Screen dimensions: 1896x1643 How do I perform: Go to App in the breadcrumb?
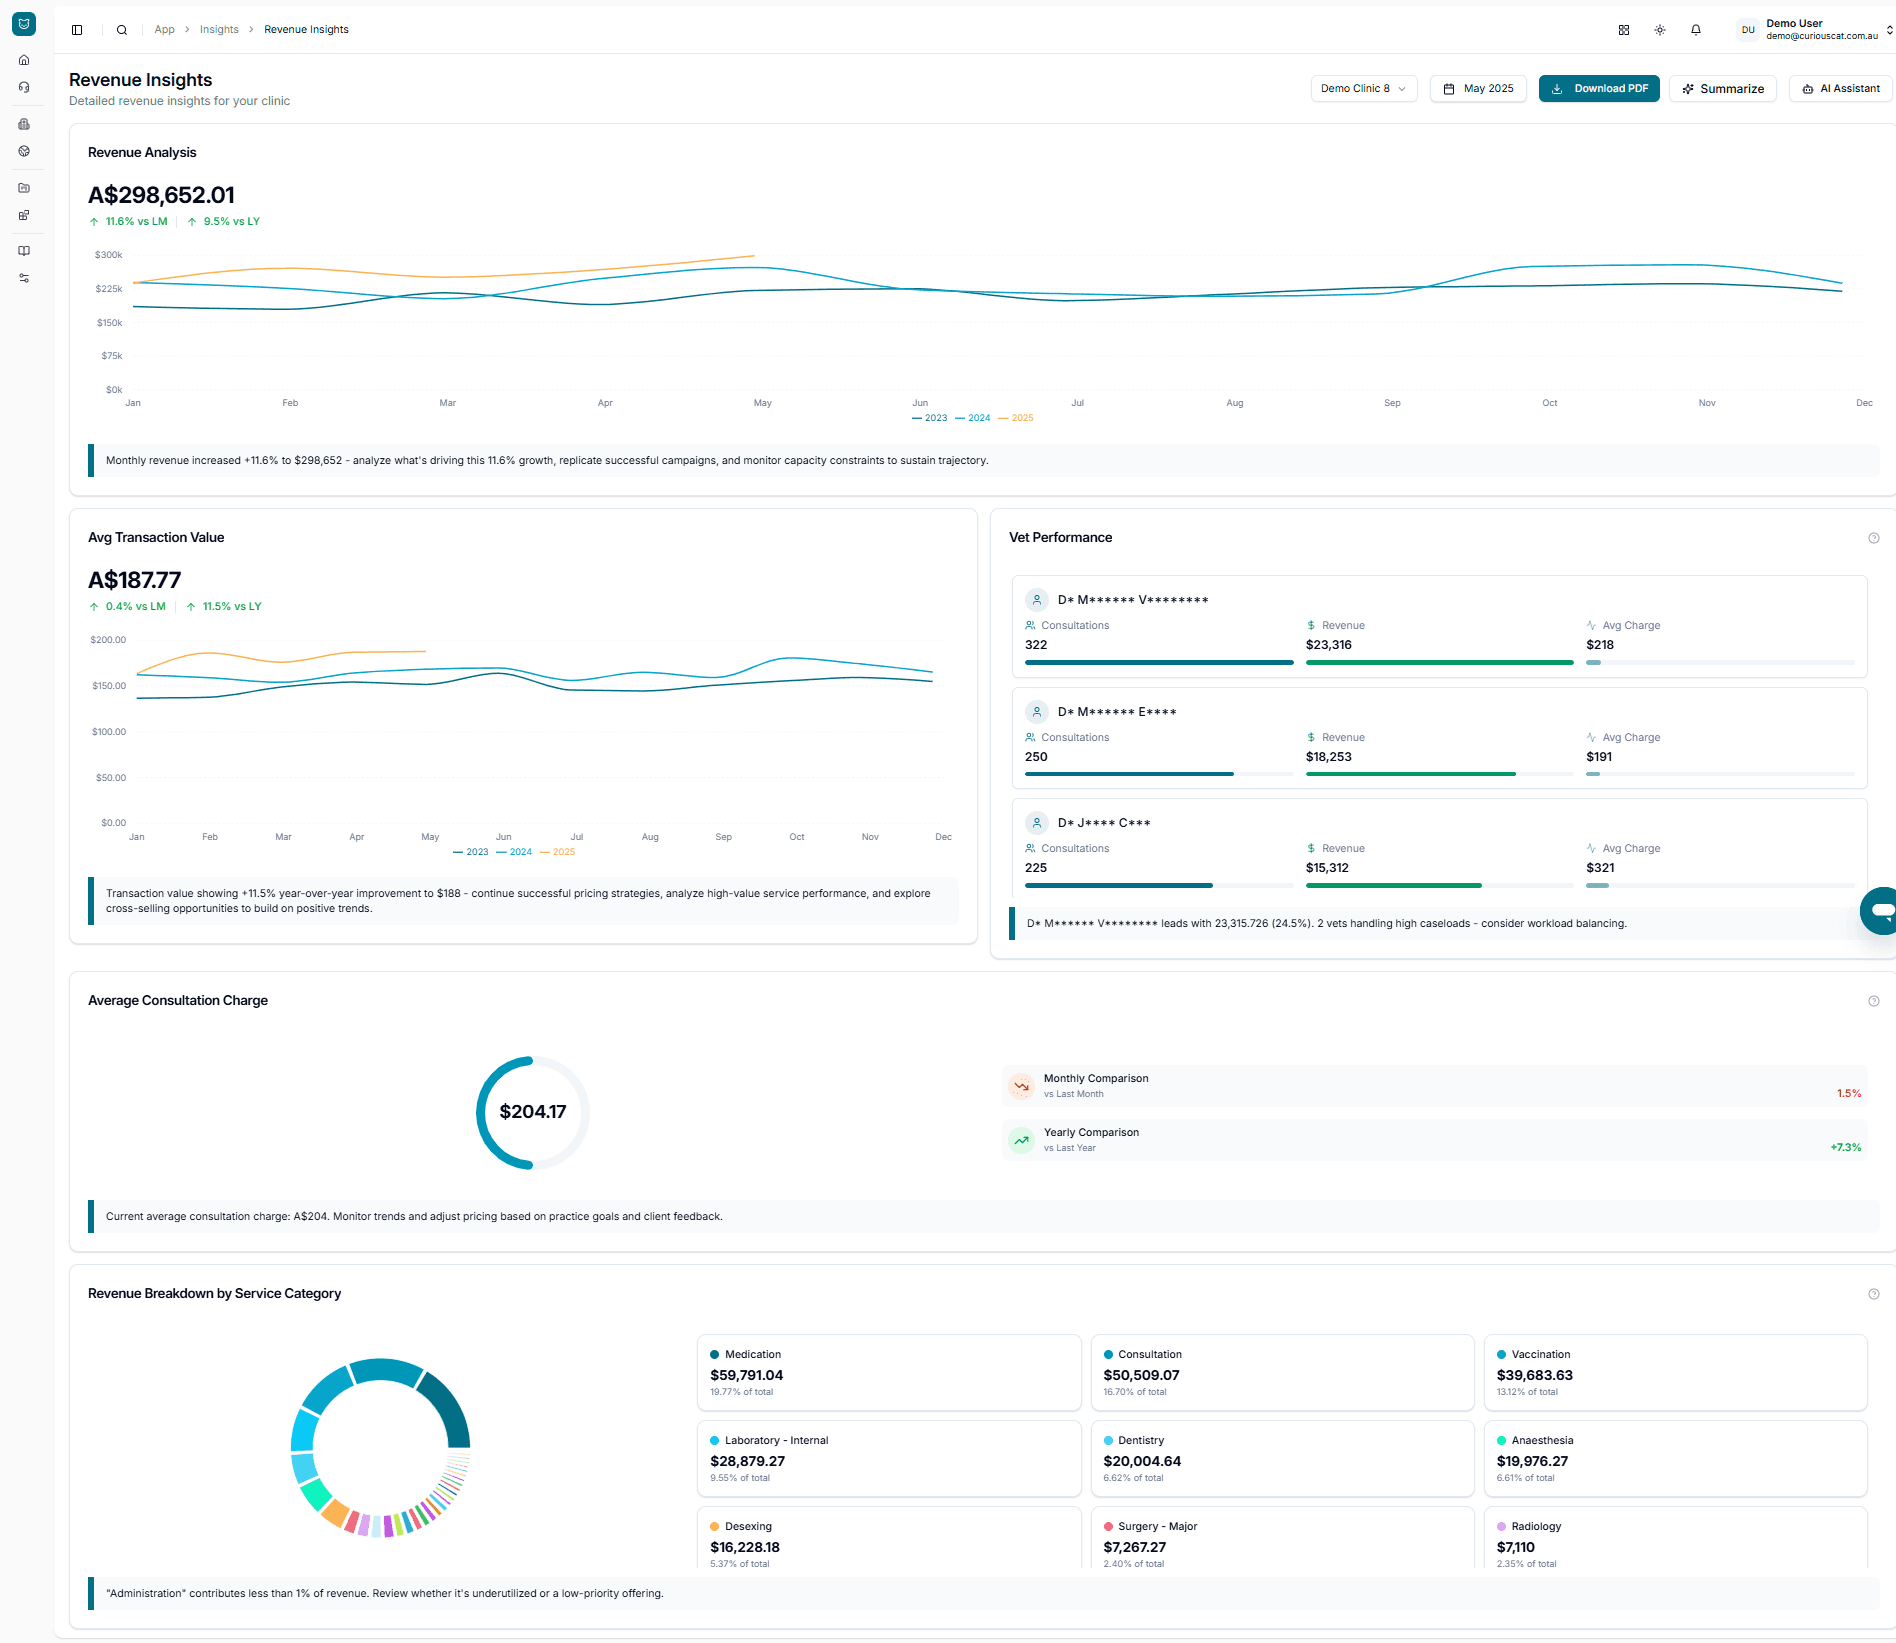click(x=164, y=30)
